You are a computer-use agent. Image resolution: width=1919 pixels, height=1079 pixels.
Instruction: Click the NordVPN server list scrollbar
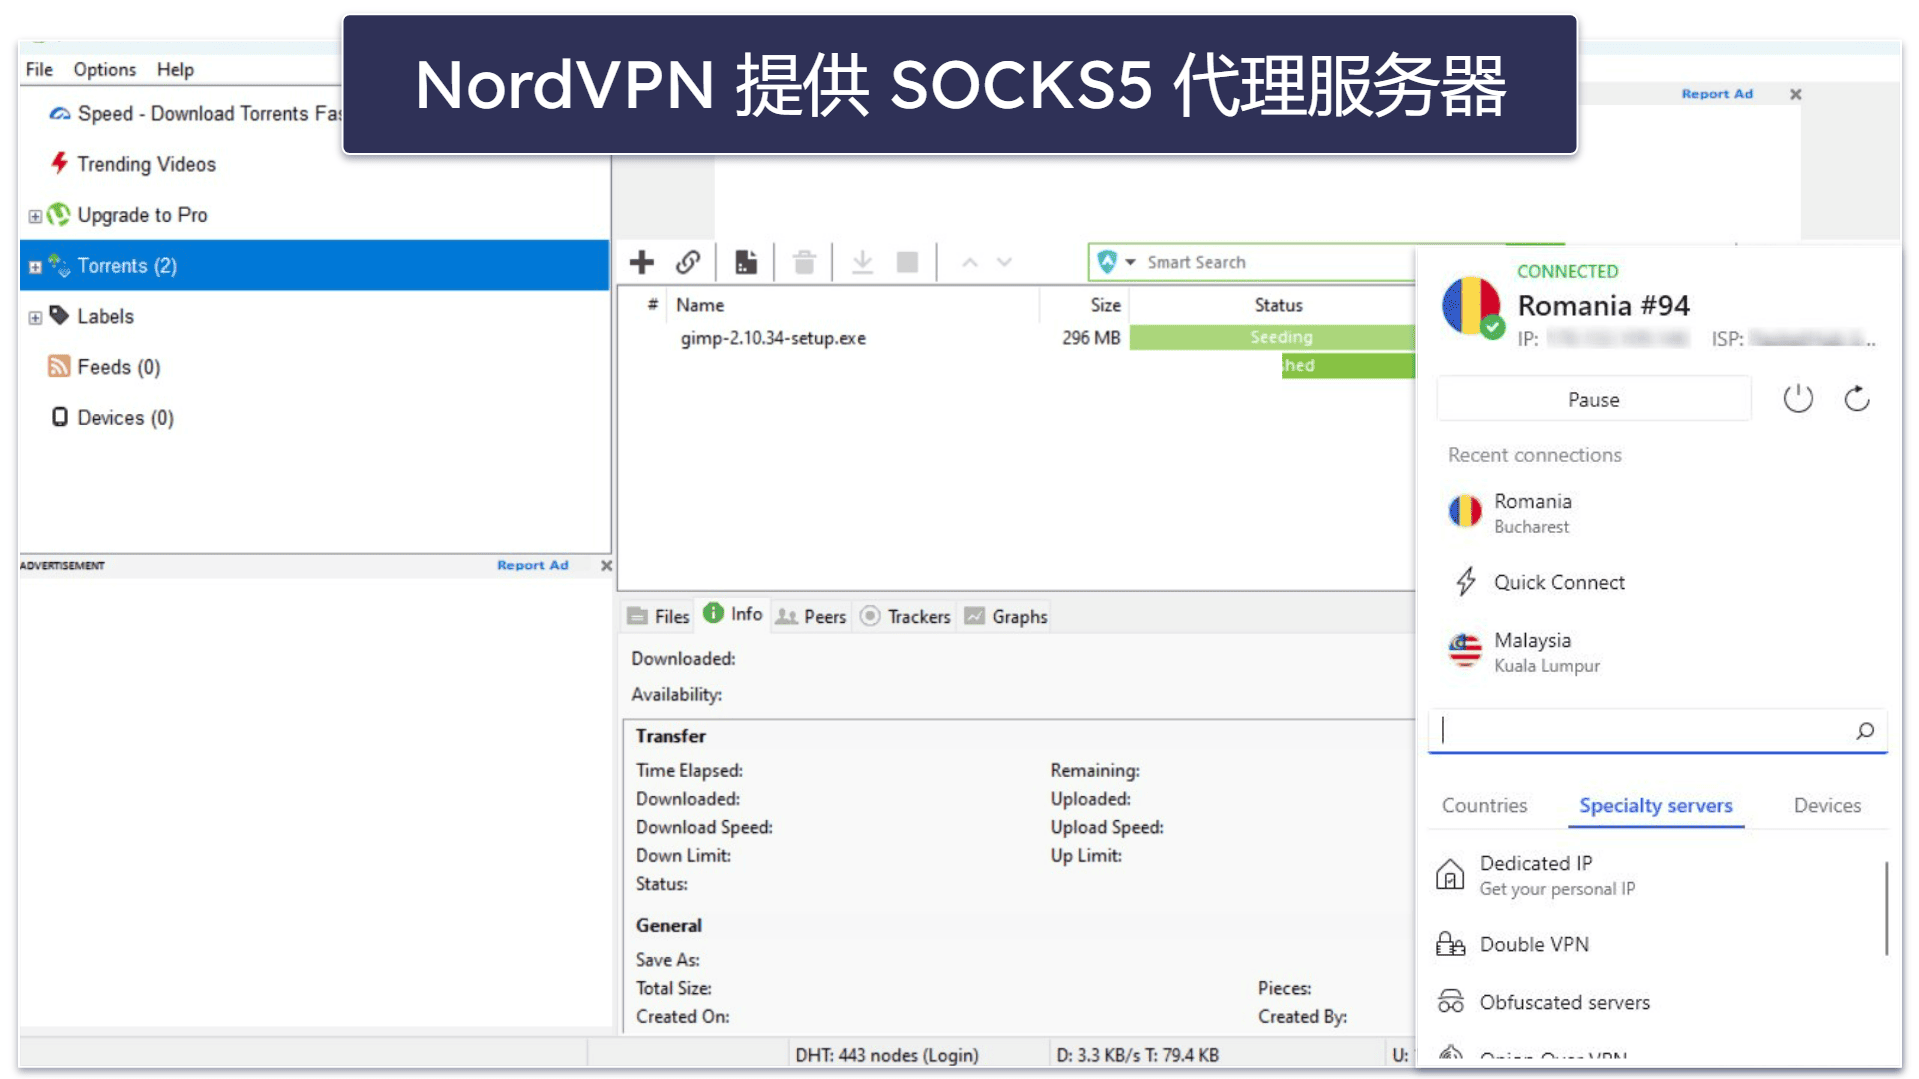pyautogui.click(x=1886, y=908)
